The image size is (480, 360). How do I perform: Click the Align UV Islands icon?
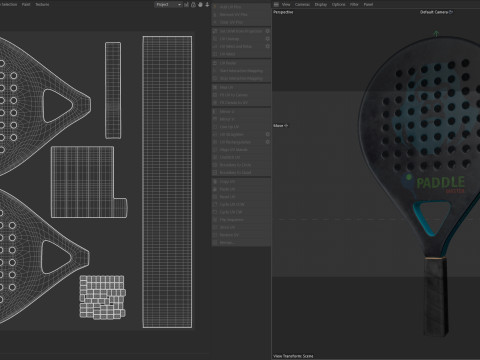point(215,150)
